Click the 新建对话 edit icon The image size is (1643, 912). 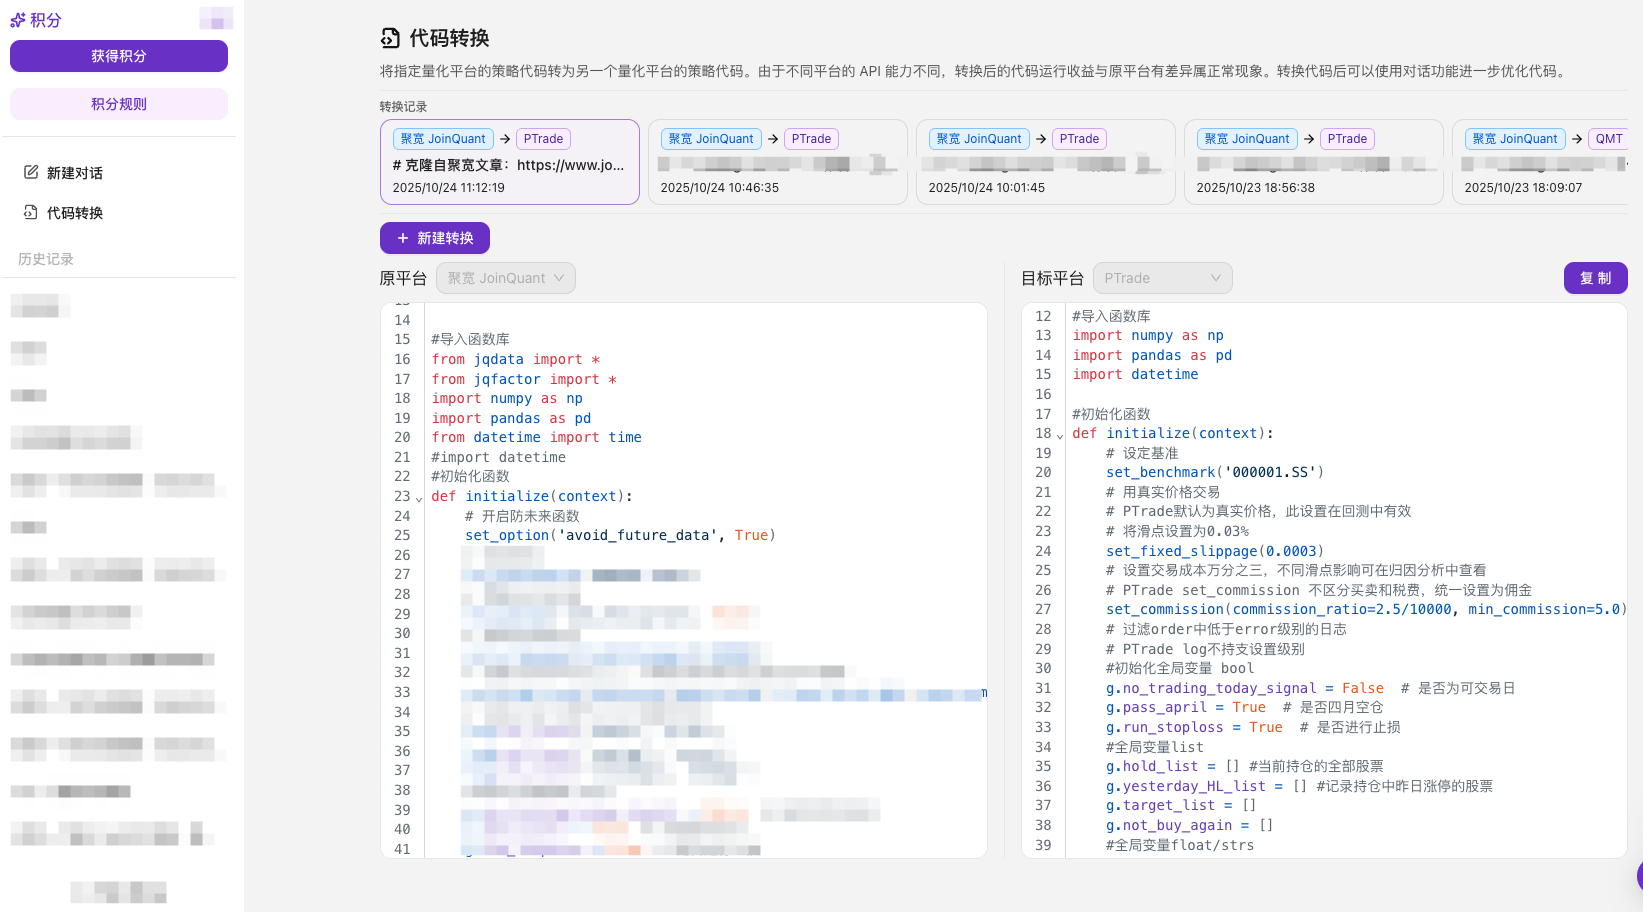coord(31,172)
